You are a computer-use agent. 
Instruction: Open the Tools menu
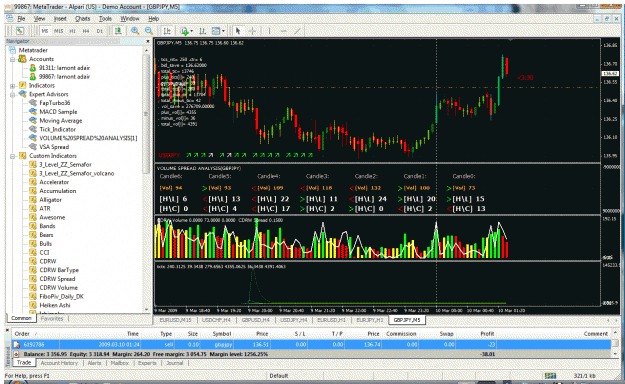105,18
